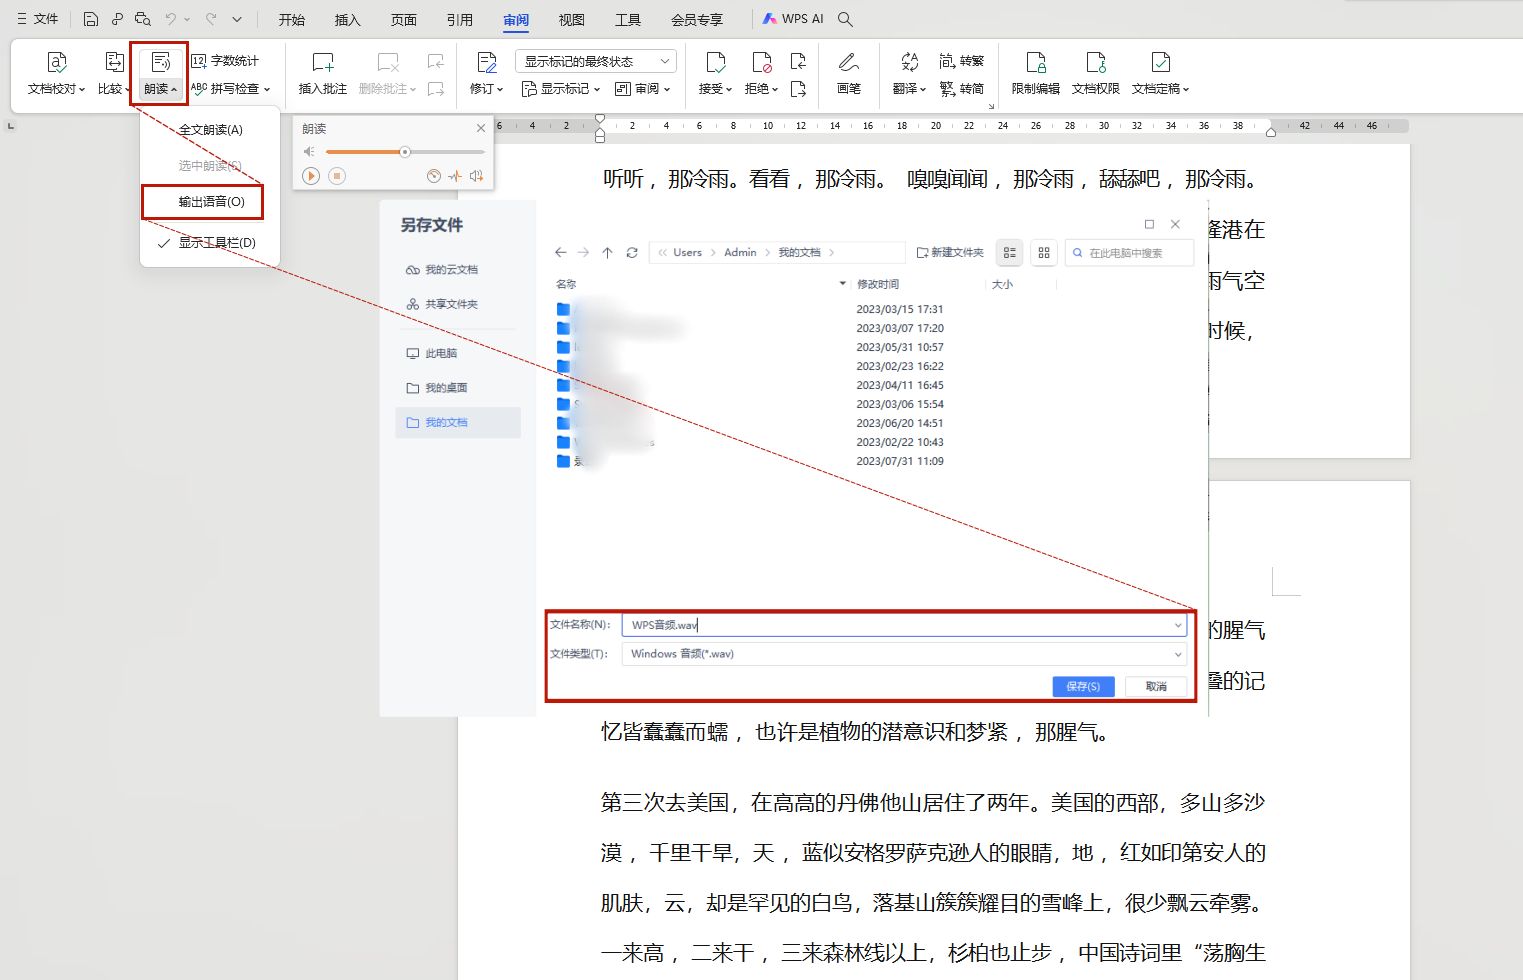Switch to 视图 ribbon tab
The height and width of the screenshot is (980, 1523).
(572, 19)
